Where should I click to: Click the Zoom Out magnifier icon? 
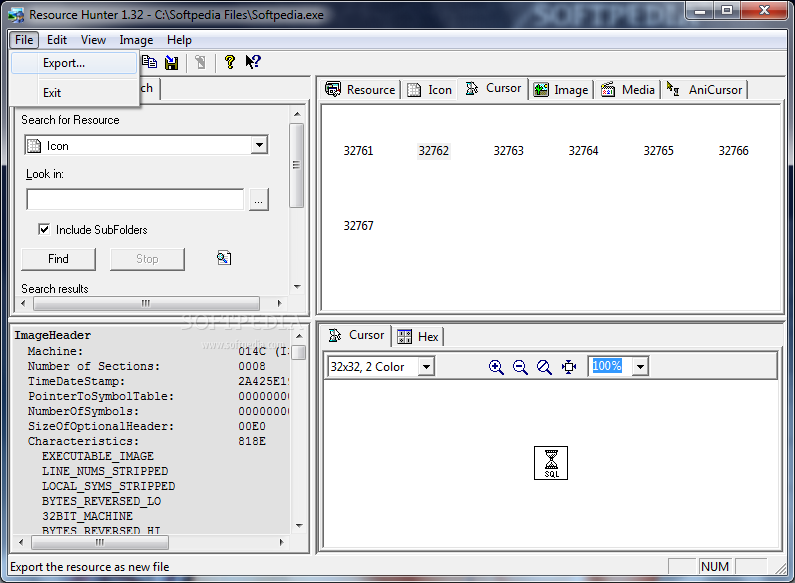[x=520, y=367]
